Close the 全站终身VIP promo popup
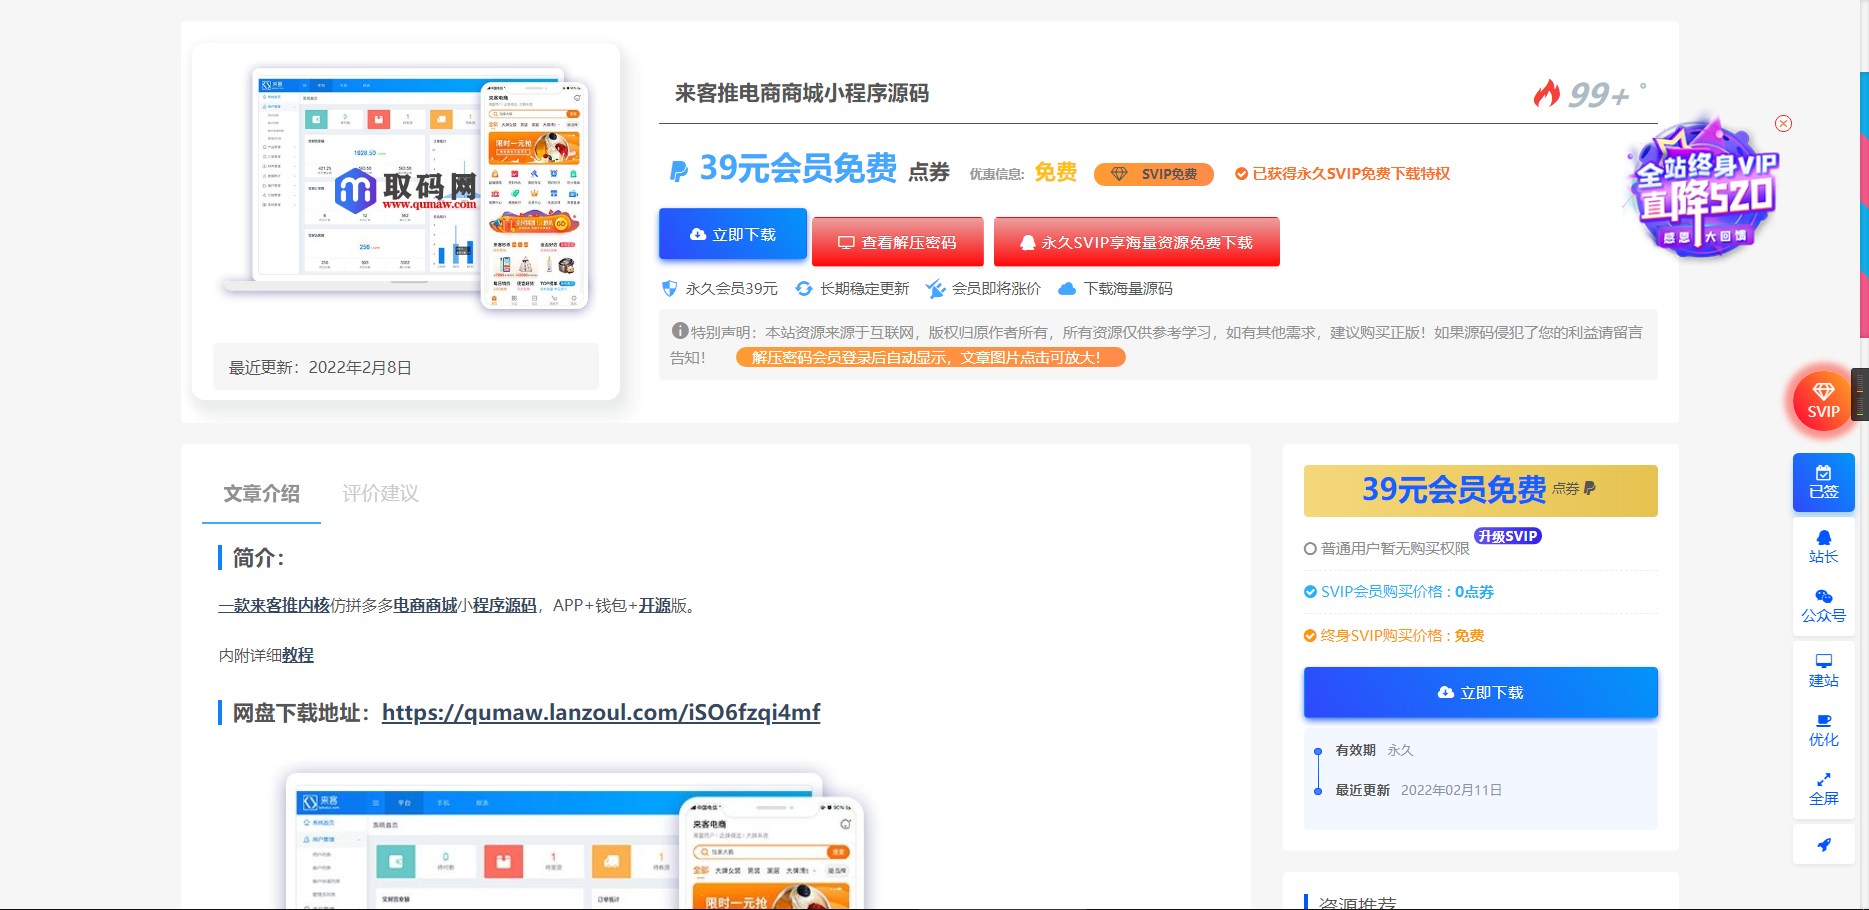Viewport: 1869px width, 910px height. pos(1783,124)
